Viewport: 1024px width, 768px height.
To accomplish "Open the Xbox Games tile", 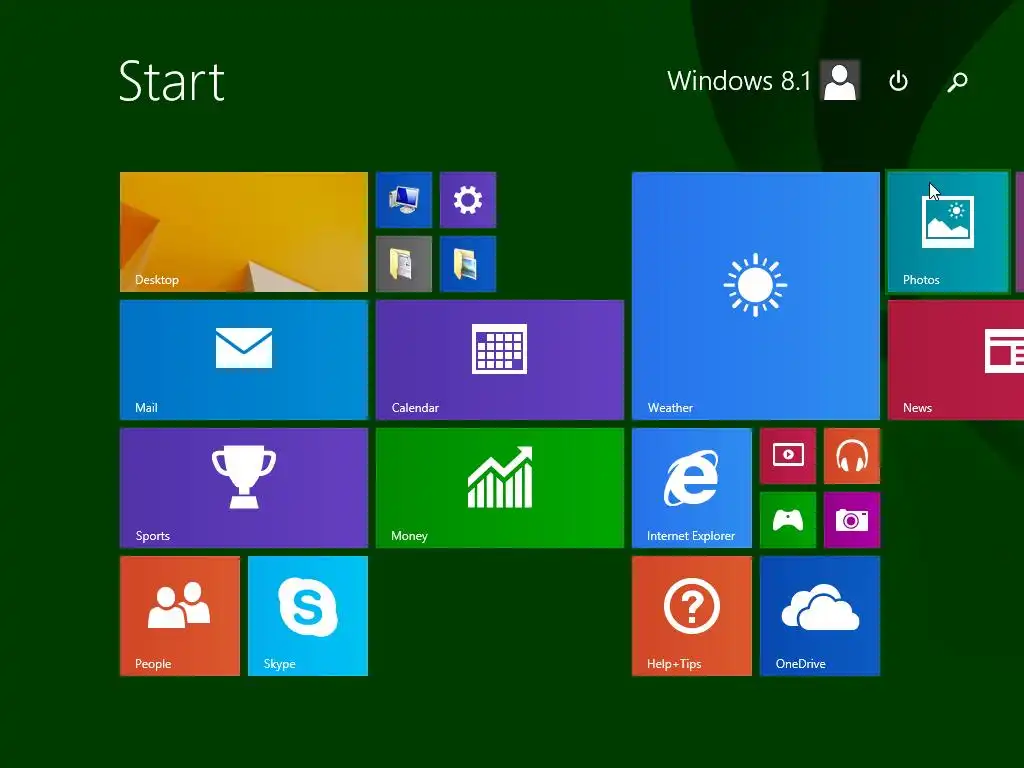I will click(x=788, y=520).
